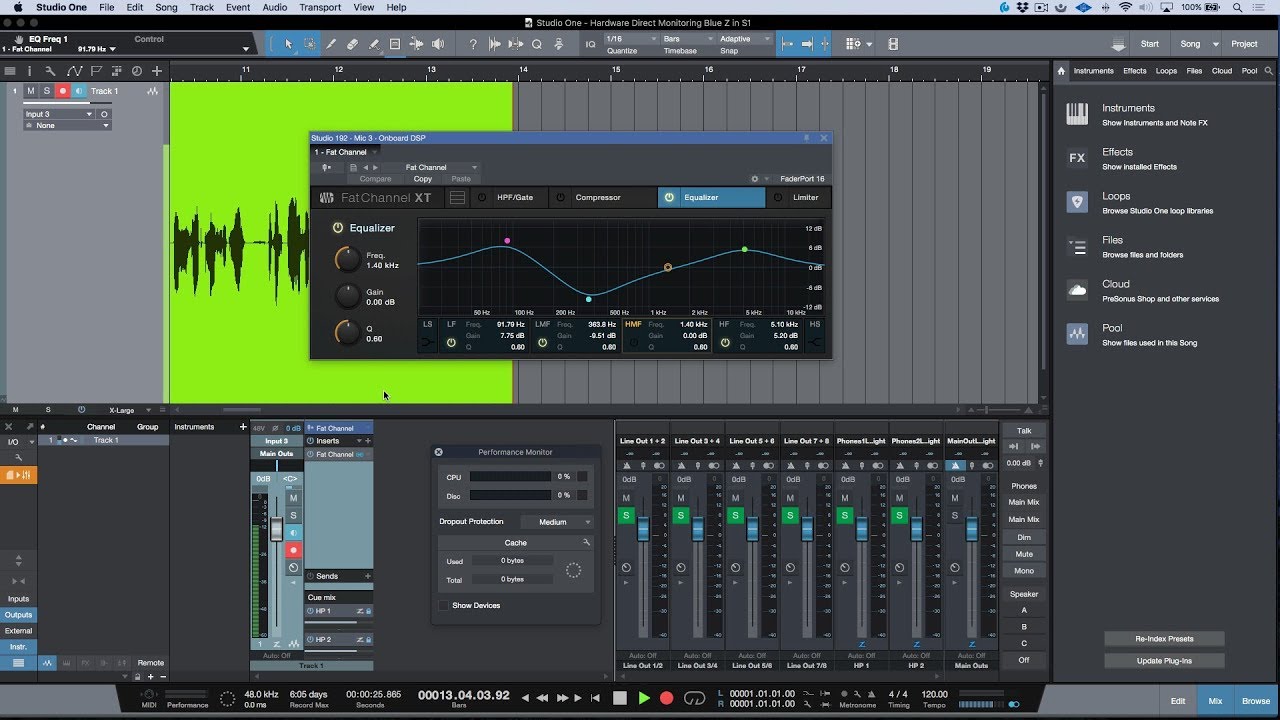Viewport: 1280px width, 720px height.
Task: Toggle the HF band power button
Action: [x=726, y=342]
